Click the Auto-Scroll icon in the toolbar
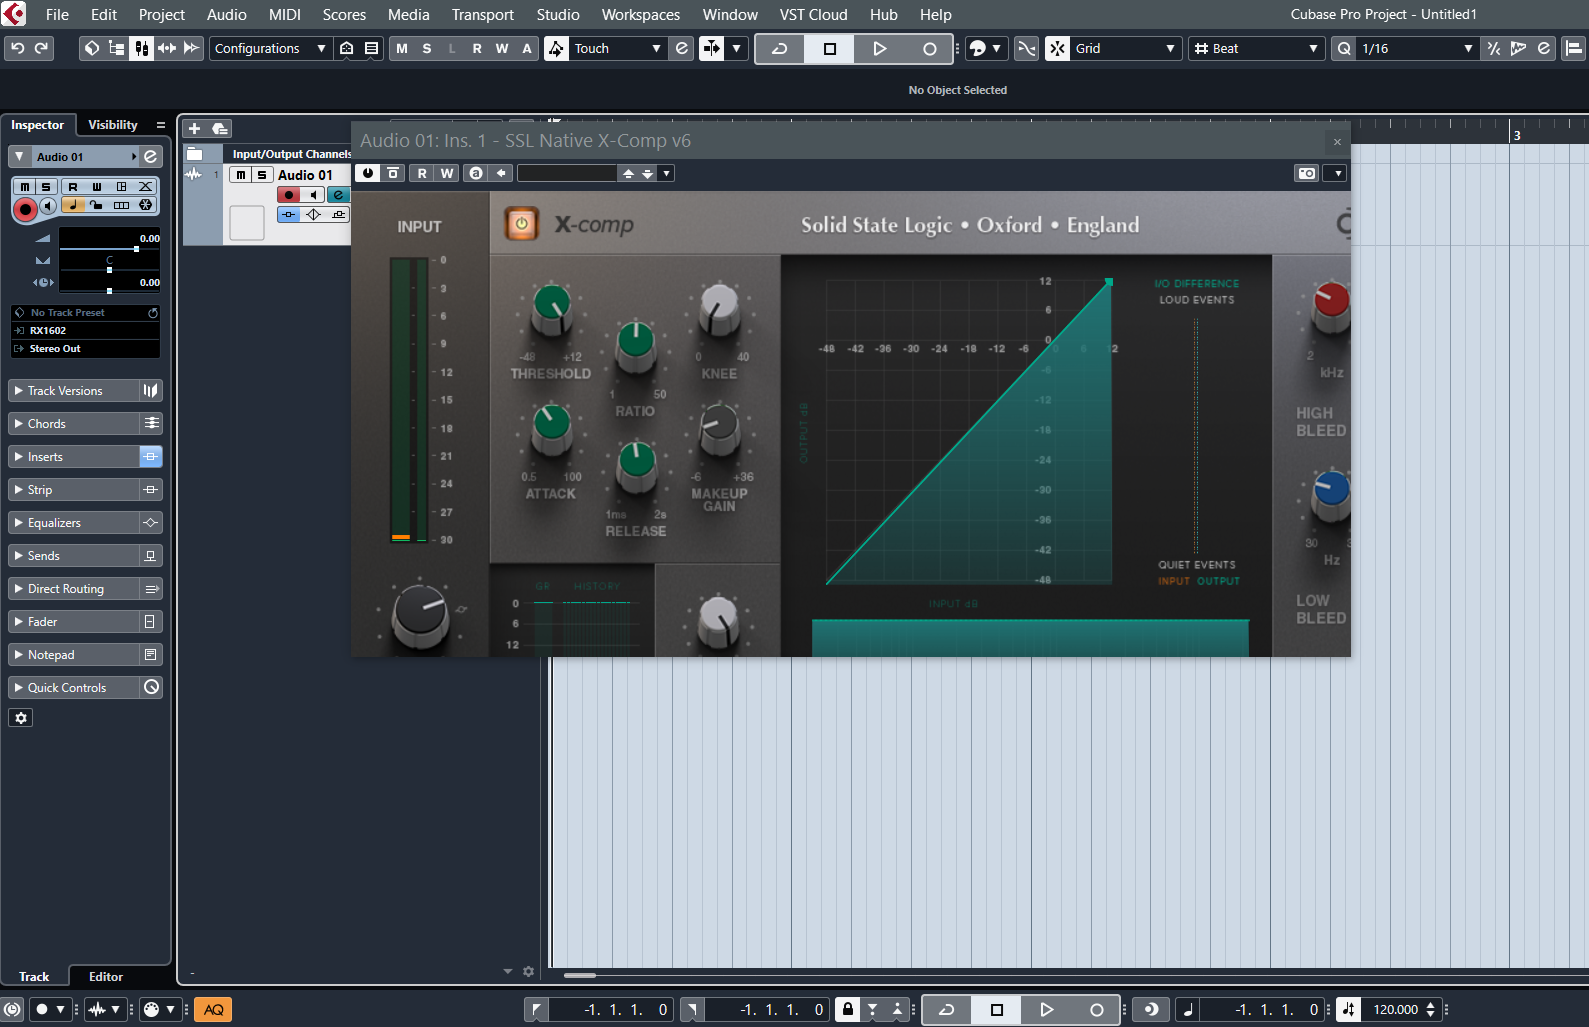This screenshot has width=1589, height=1027. tap(712, 48)
